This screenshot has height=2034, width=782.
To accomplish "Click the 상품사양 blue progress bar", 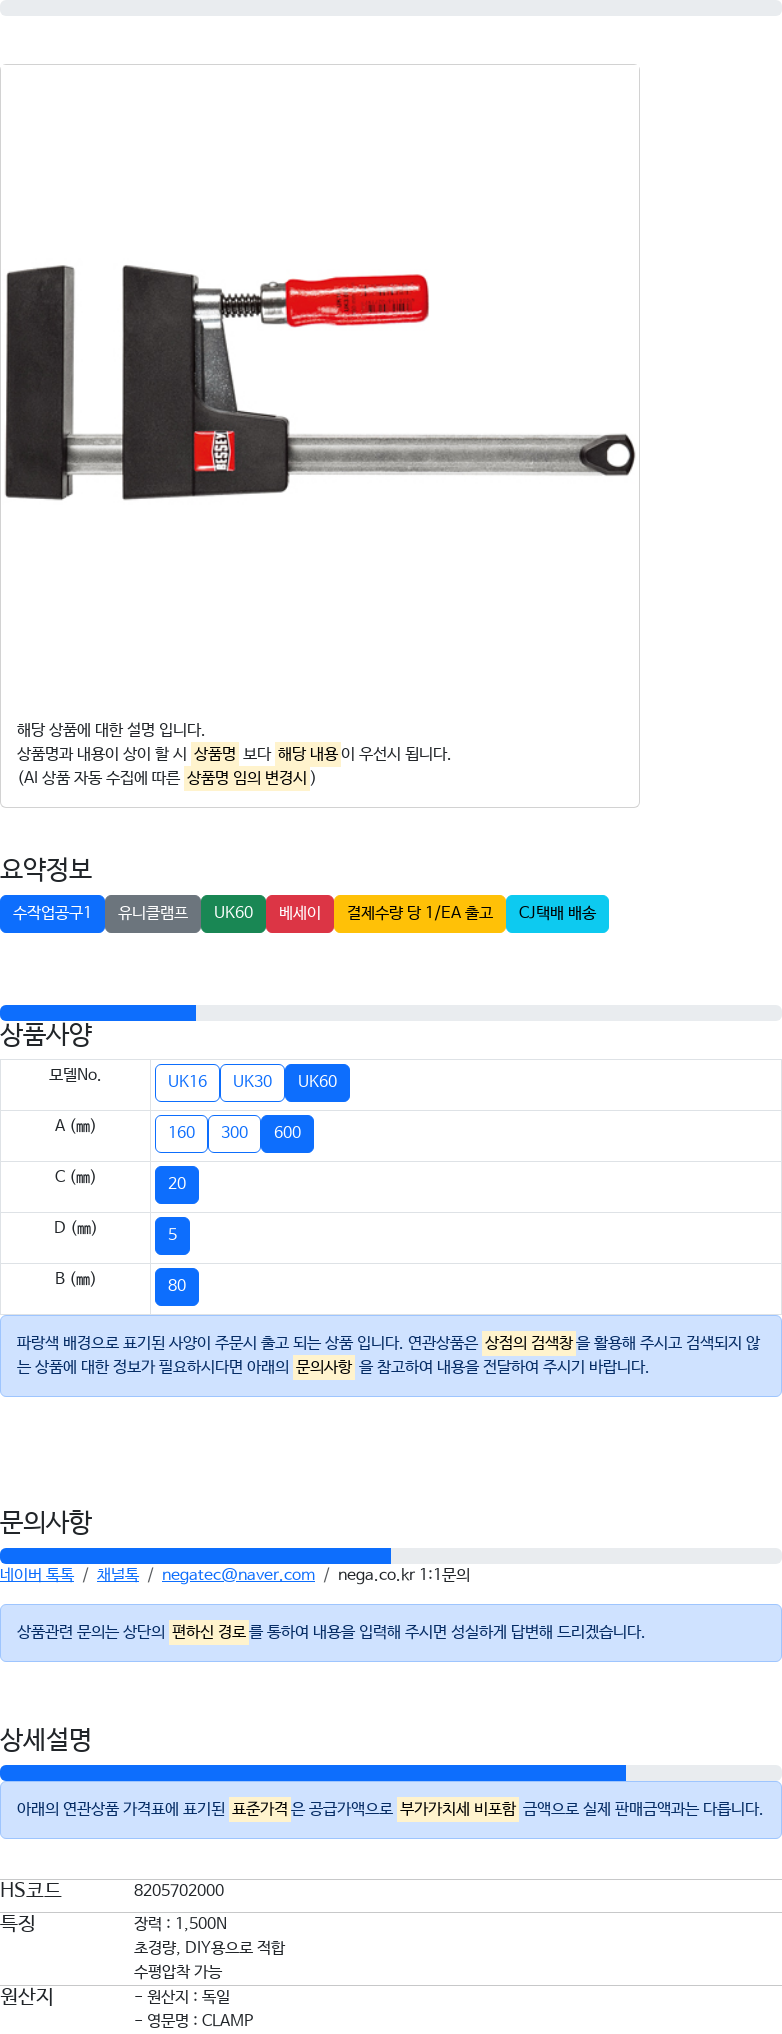I will (98, 1013).
